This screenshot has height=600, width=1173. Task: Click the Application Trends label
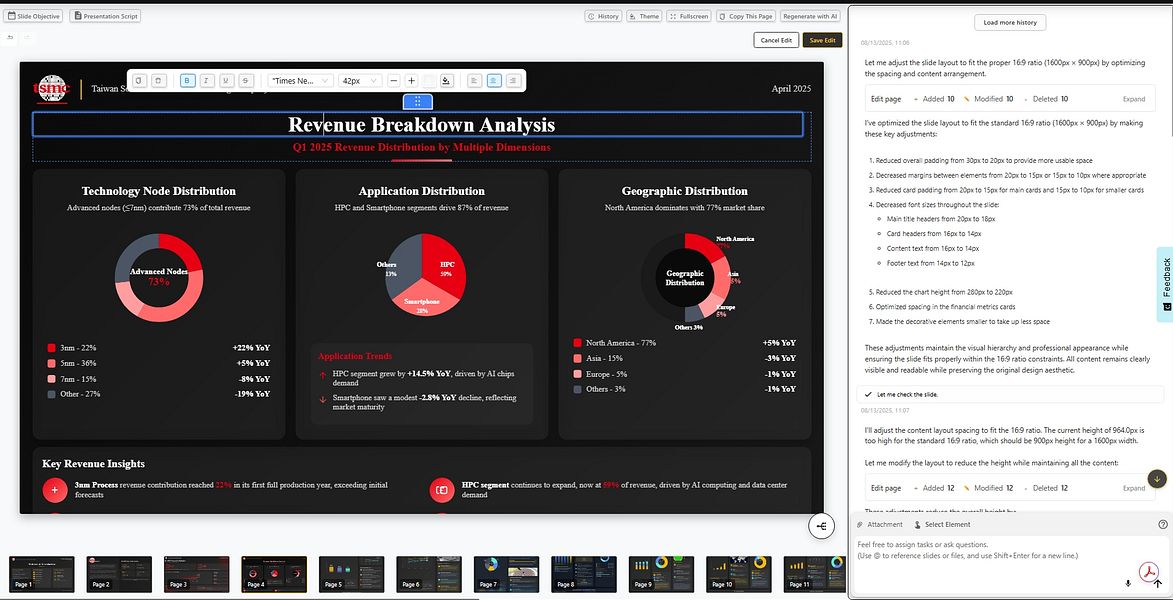click(x=355, y=356)
